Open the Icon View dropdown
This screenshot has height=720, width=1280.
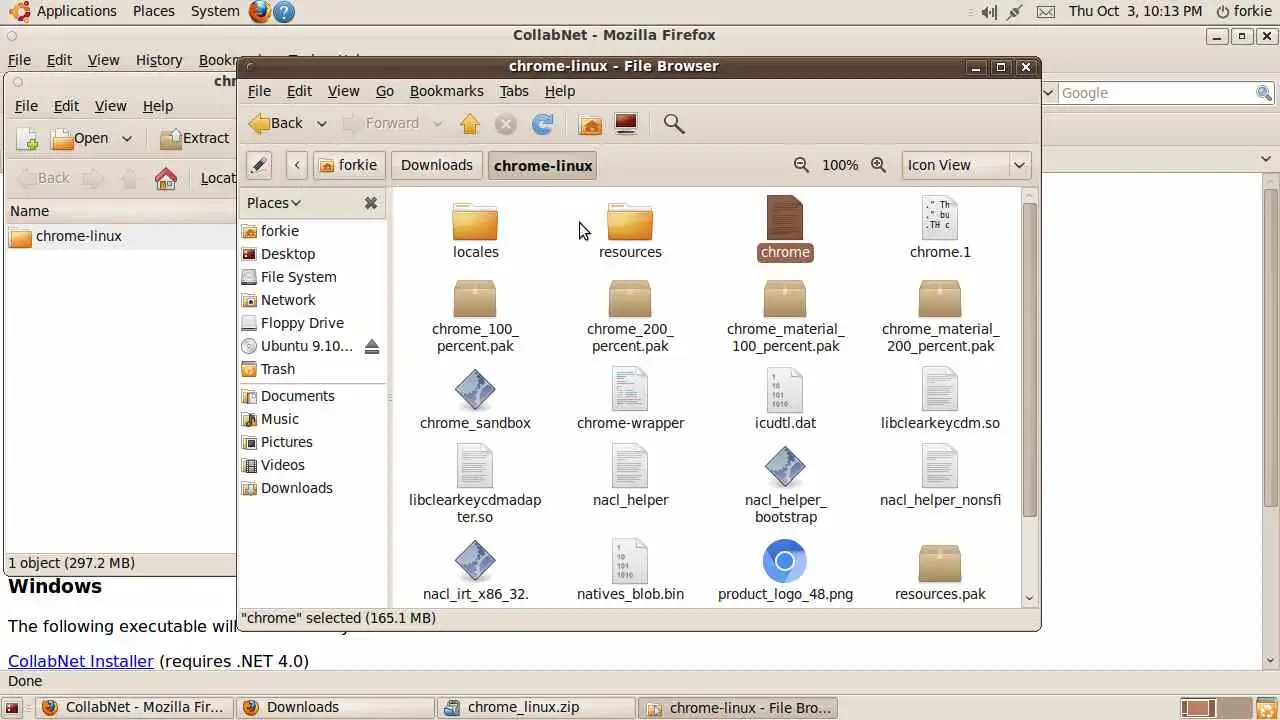pos(965,165)
